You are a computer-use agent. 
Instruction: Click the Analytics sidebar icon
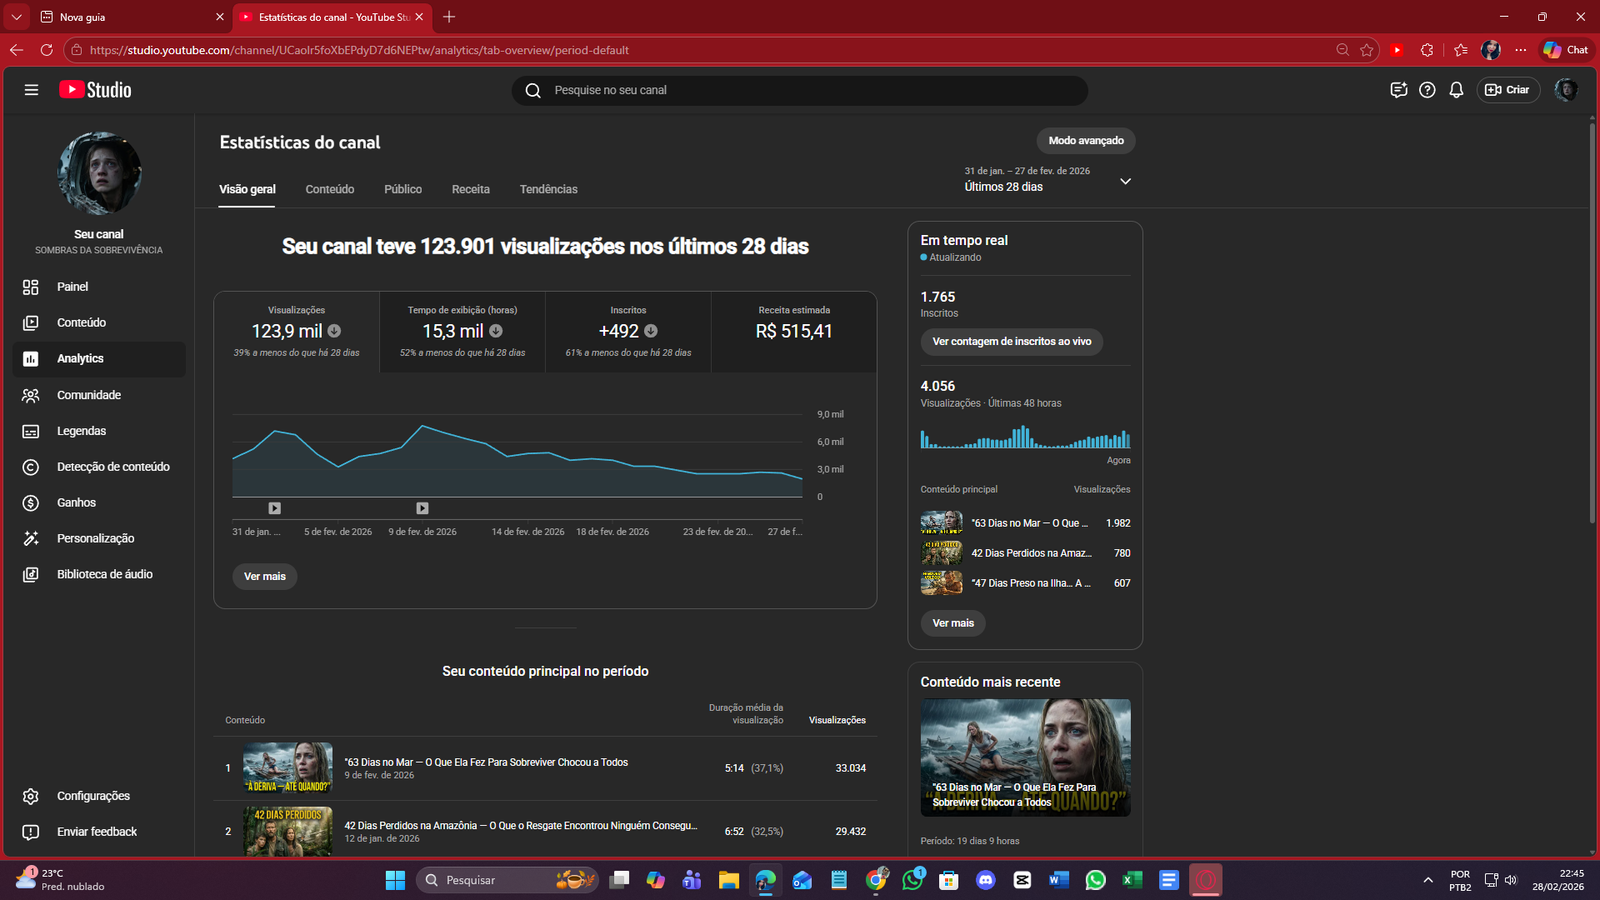point(31,359)
